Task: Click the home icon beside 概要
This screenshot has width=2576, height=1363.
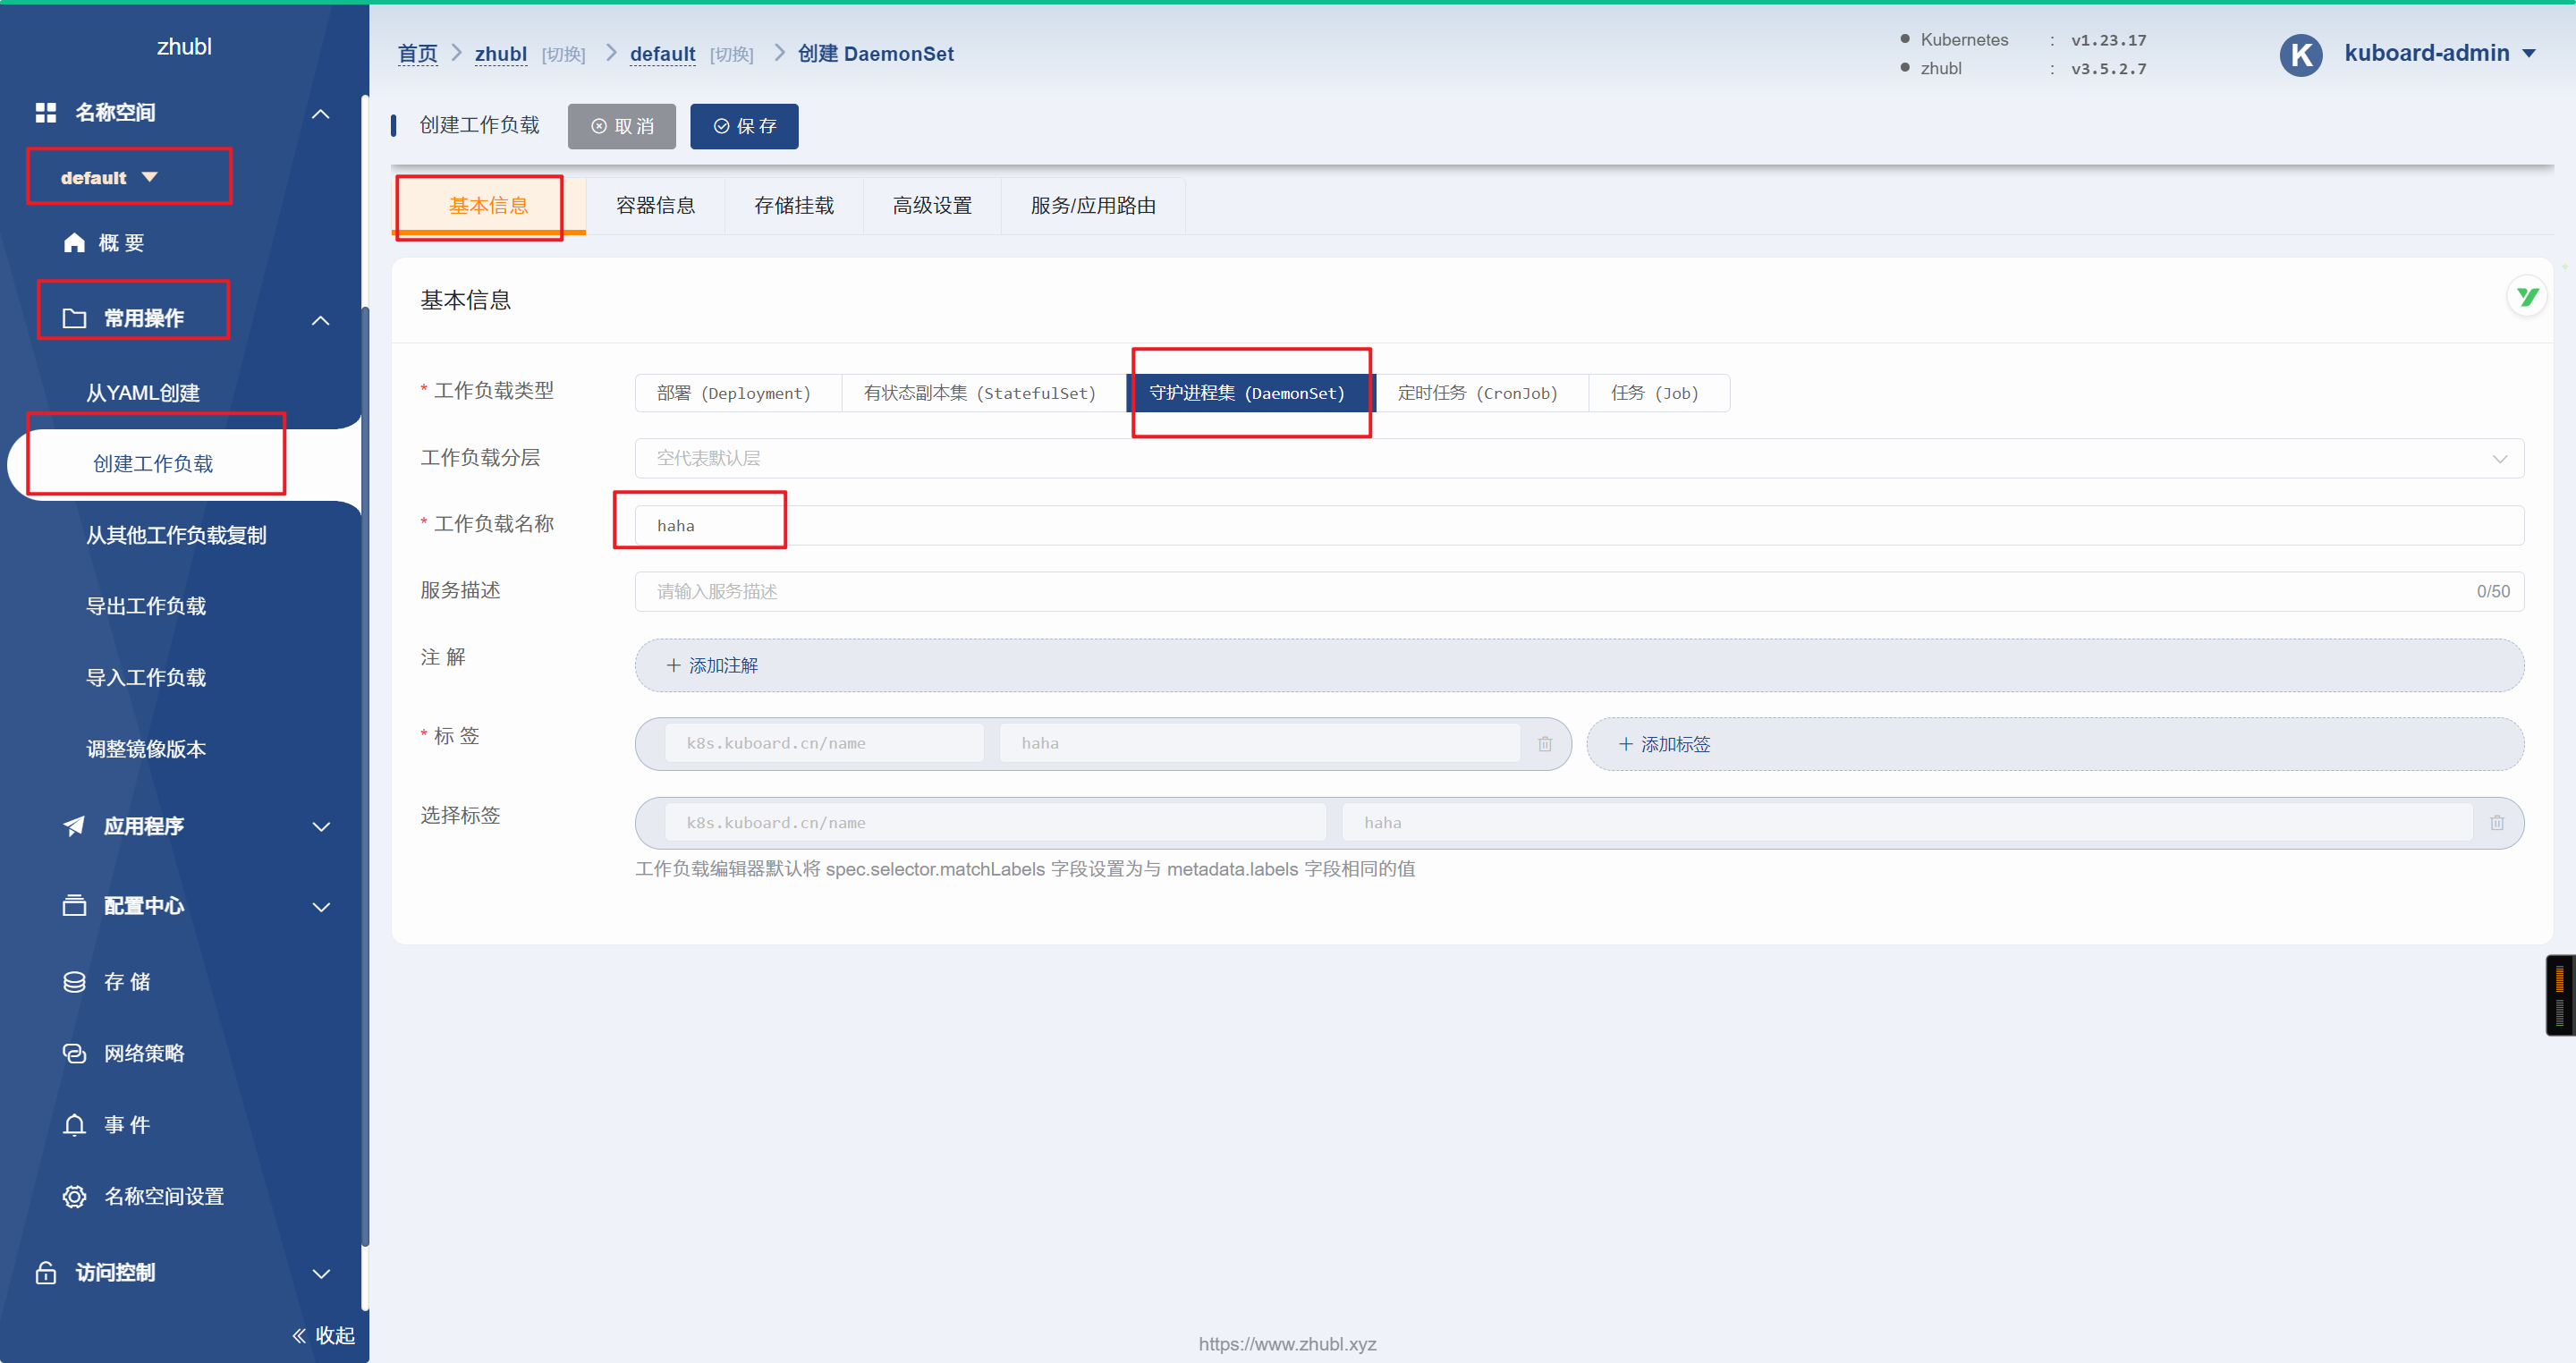Action: pyautogui.click(x=74, y=243)
